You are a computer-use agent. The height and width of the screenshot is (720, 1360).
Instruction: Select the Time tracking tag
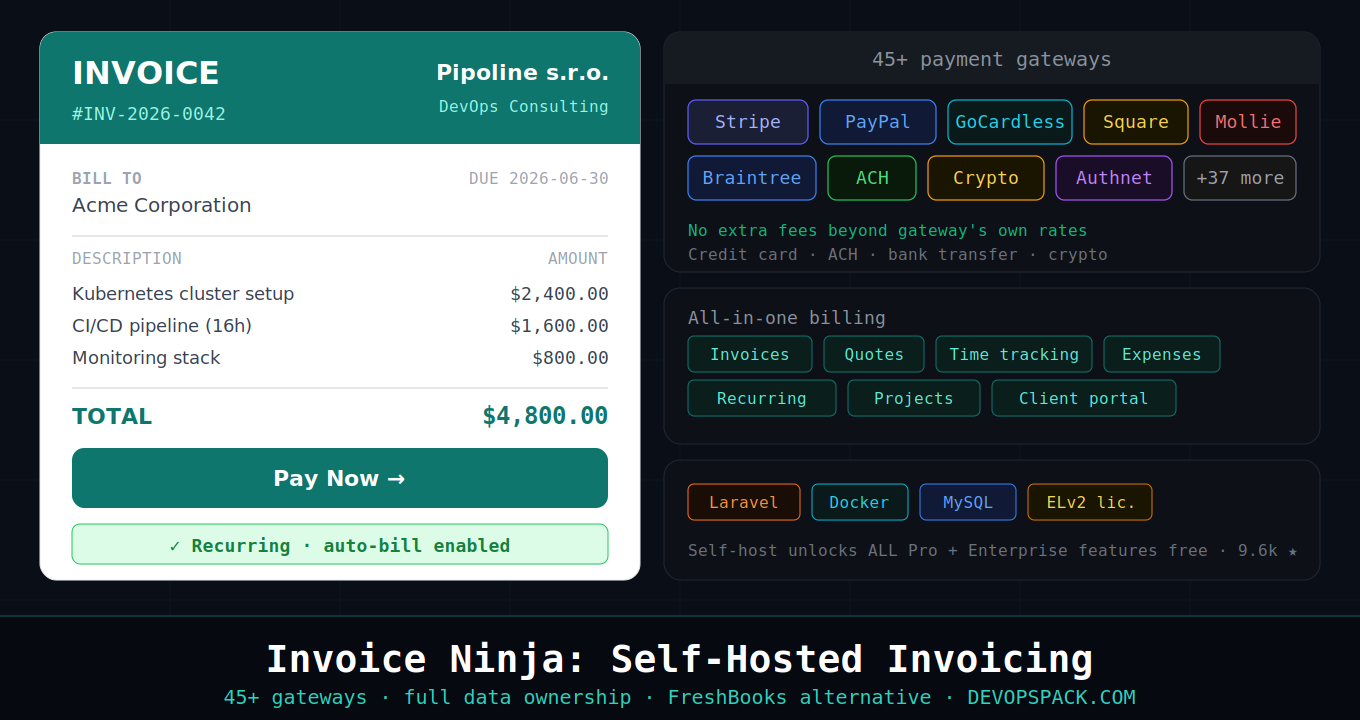tap(1014, 354)
